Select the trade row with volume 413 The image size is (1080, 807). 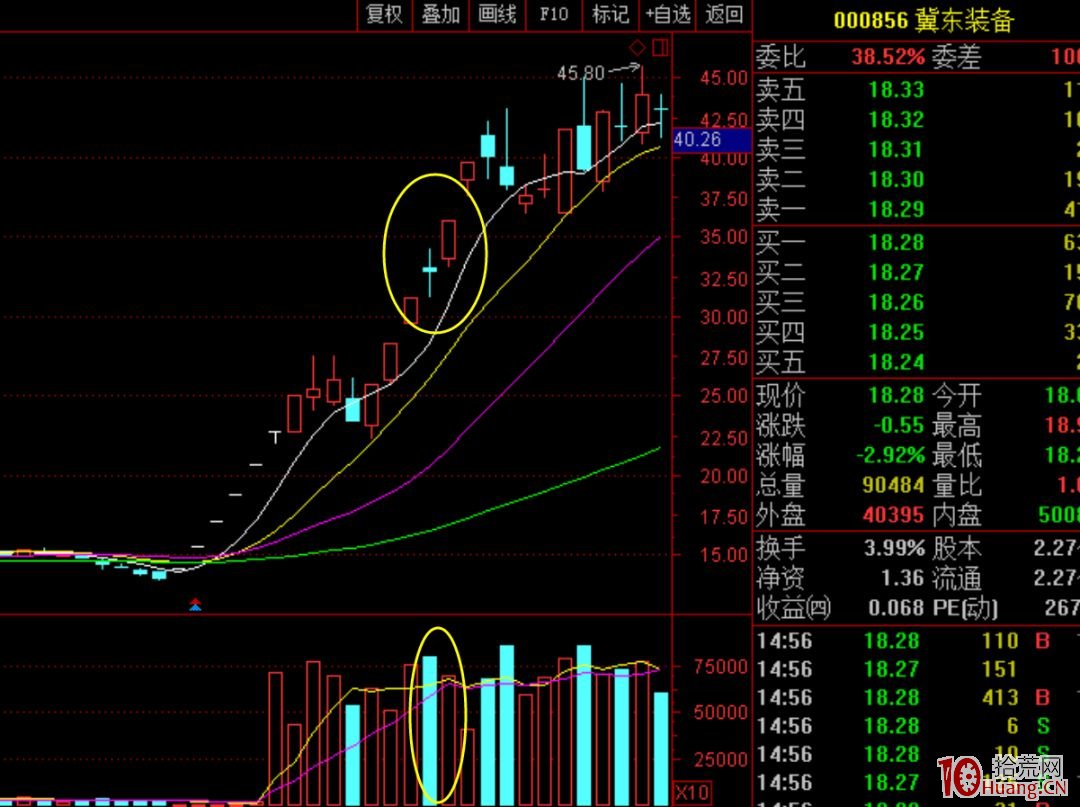point(917,698)
